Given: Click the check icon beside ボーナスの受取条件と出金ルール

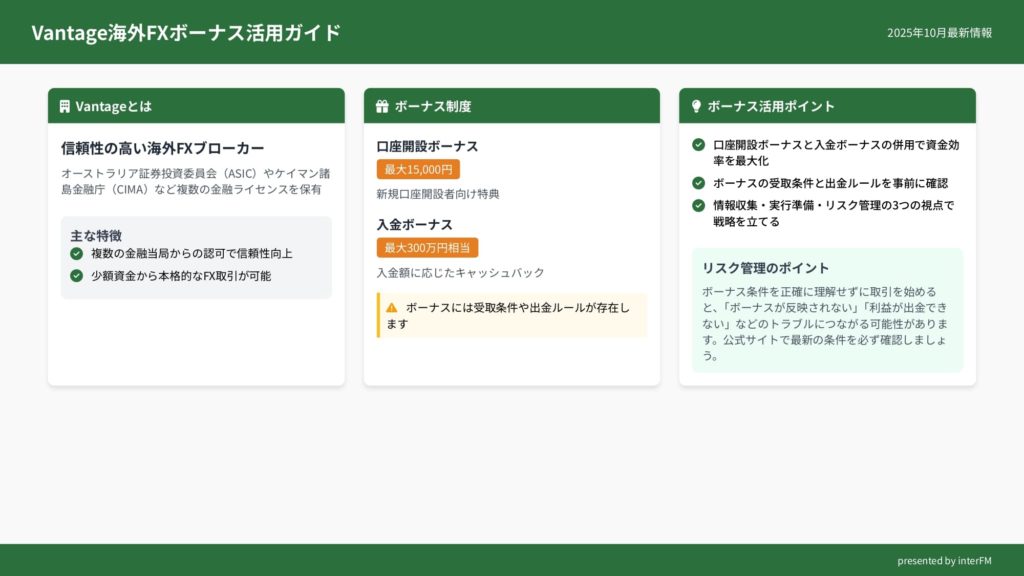Looking at the screenshot, I should pos(698,183).
